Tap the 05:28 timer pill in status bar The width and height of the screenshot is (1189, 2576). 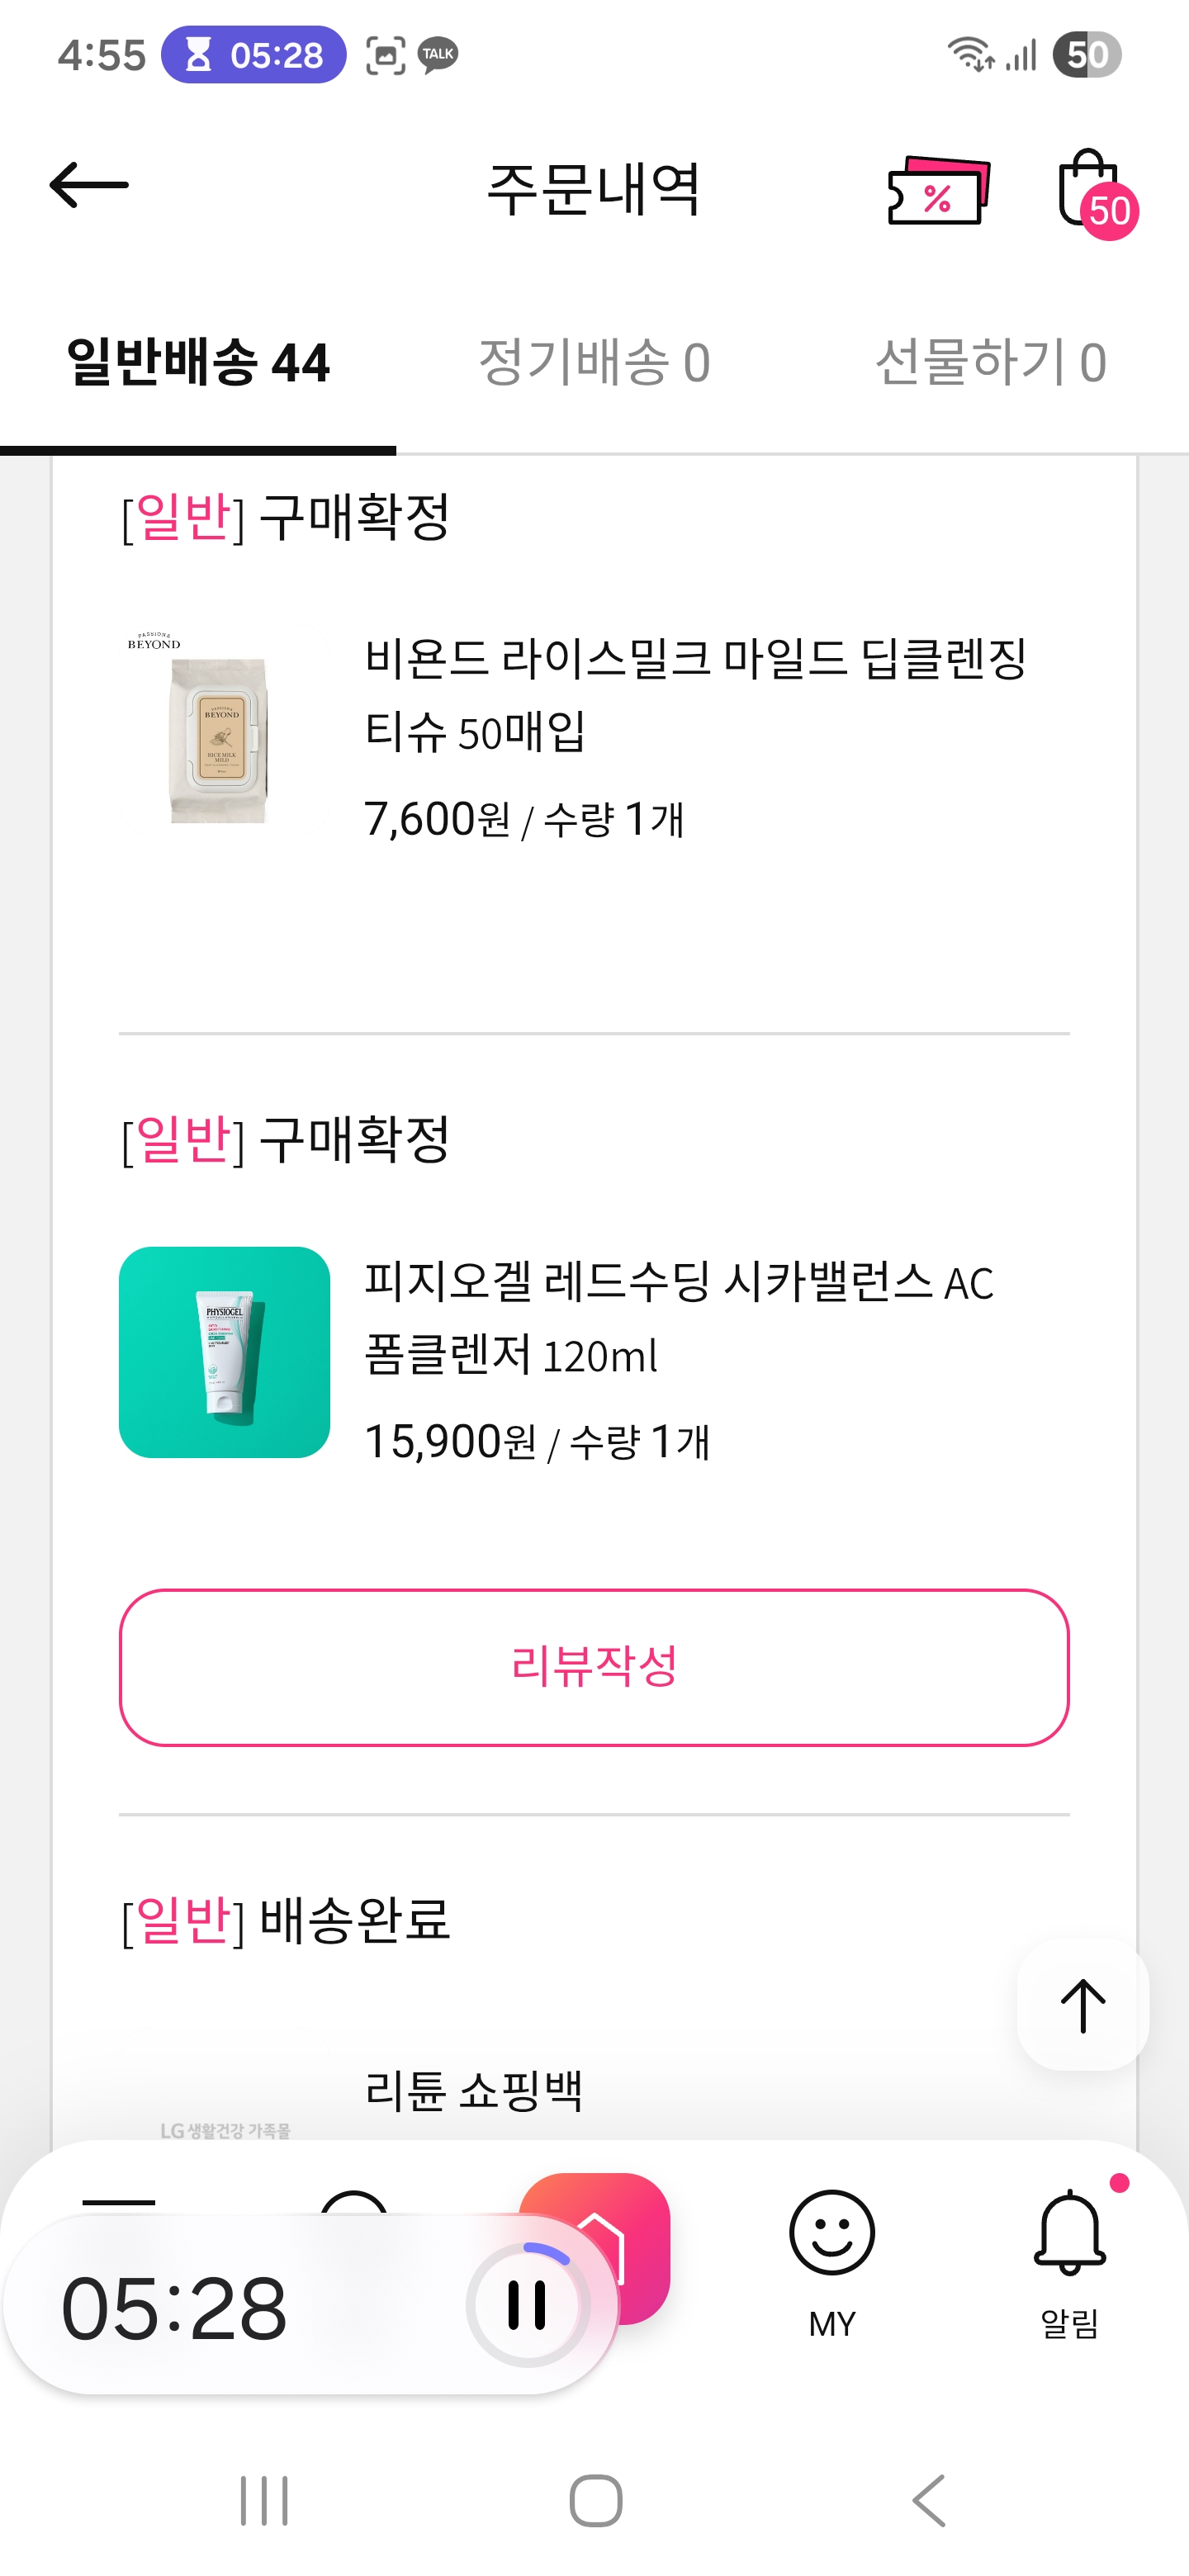click(254, 55)
